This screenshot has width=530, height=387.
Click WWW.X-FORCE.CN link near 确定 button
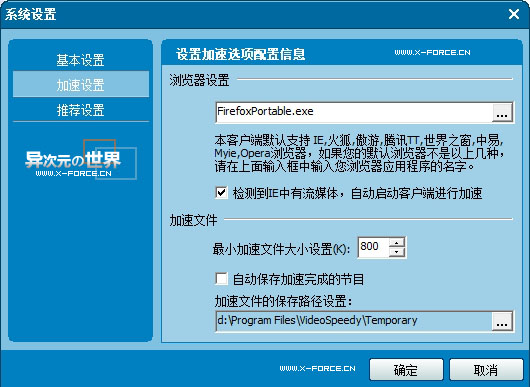pos(317,368)
